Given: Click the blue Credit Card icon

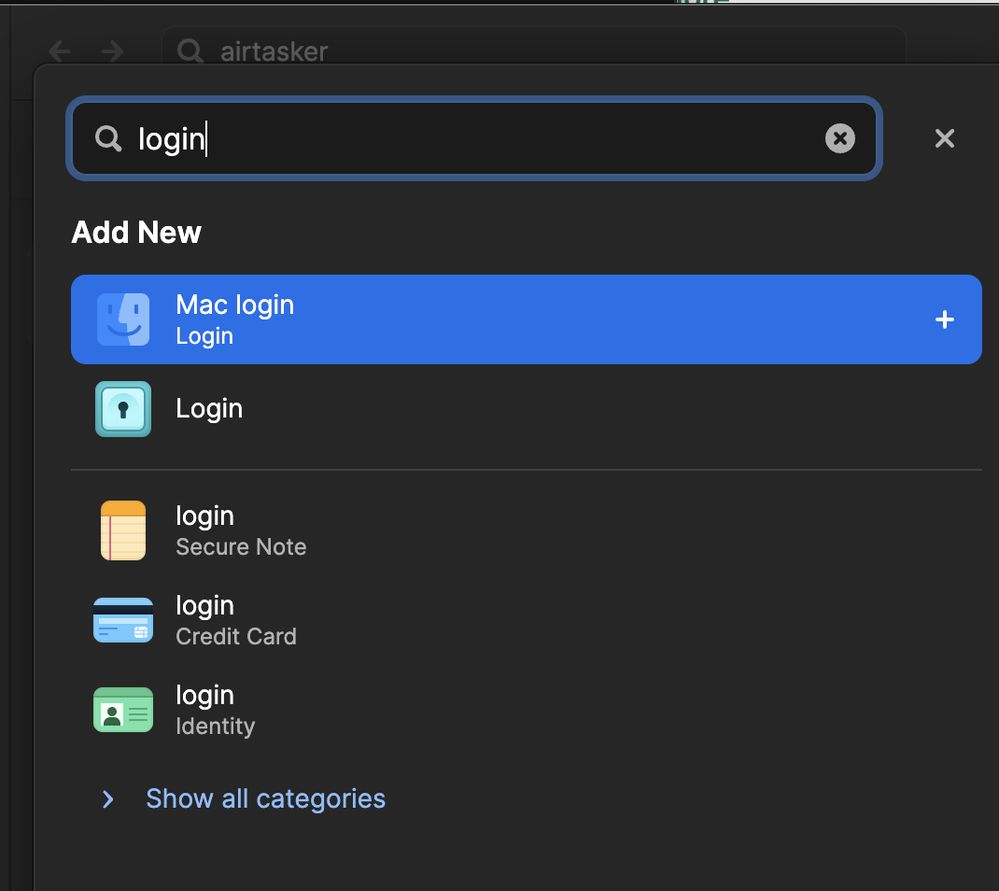Looking at the screenshot, I should [123, 620].
